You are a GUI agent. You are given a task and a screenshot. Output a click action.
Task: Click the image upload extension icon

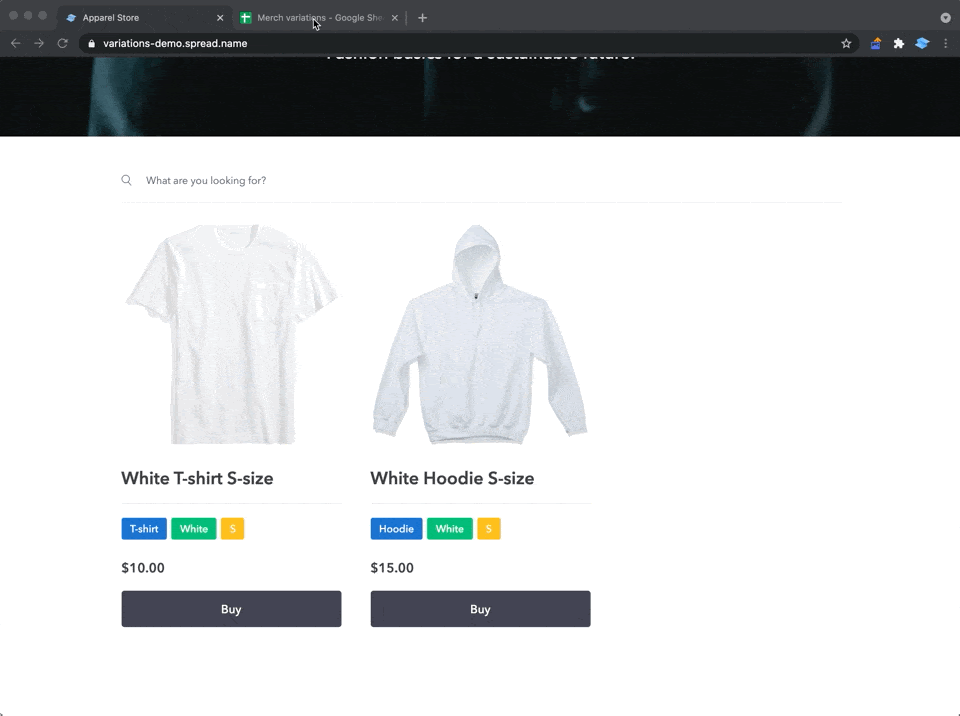pos(874,43)
